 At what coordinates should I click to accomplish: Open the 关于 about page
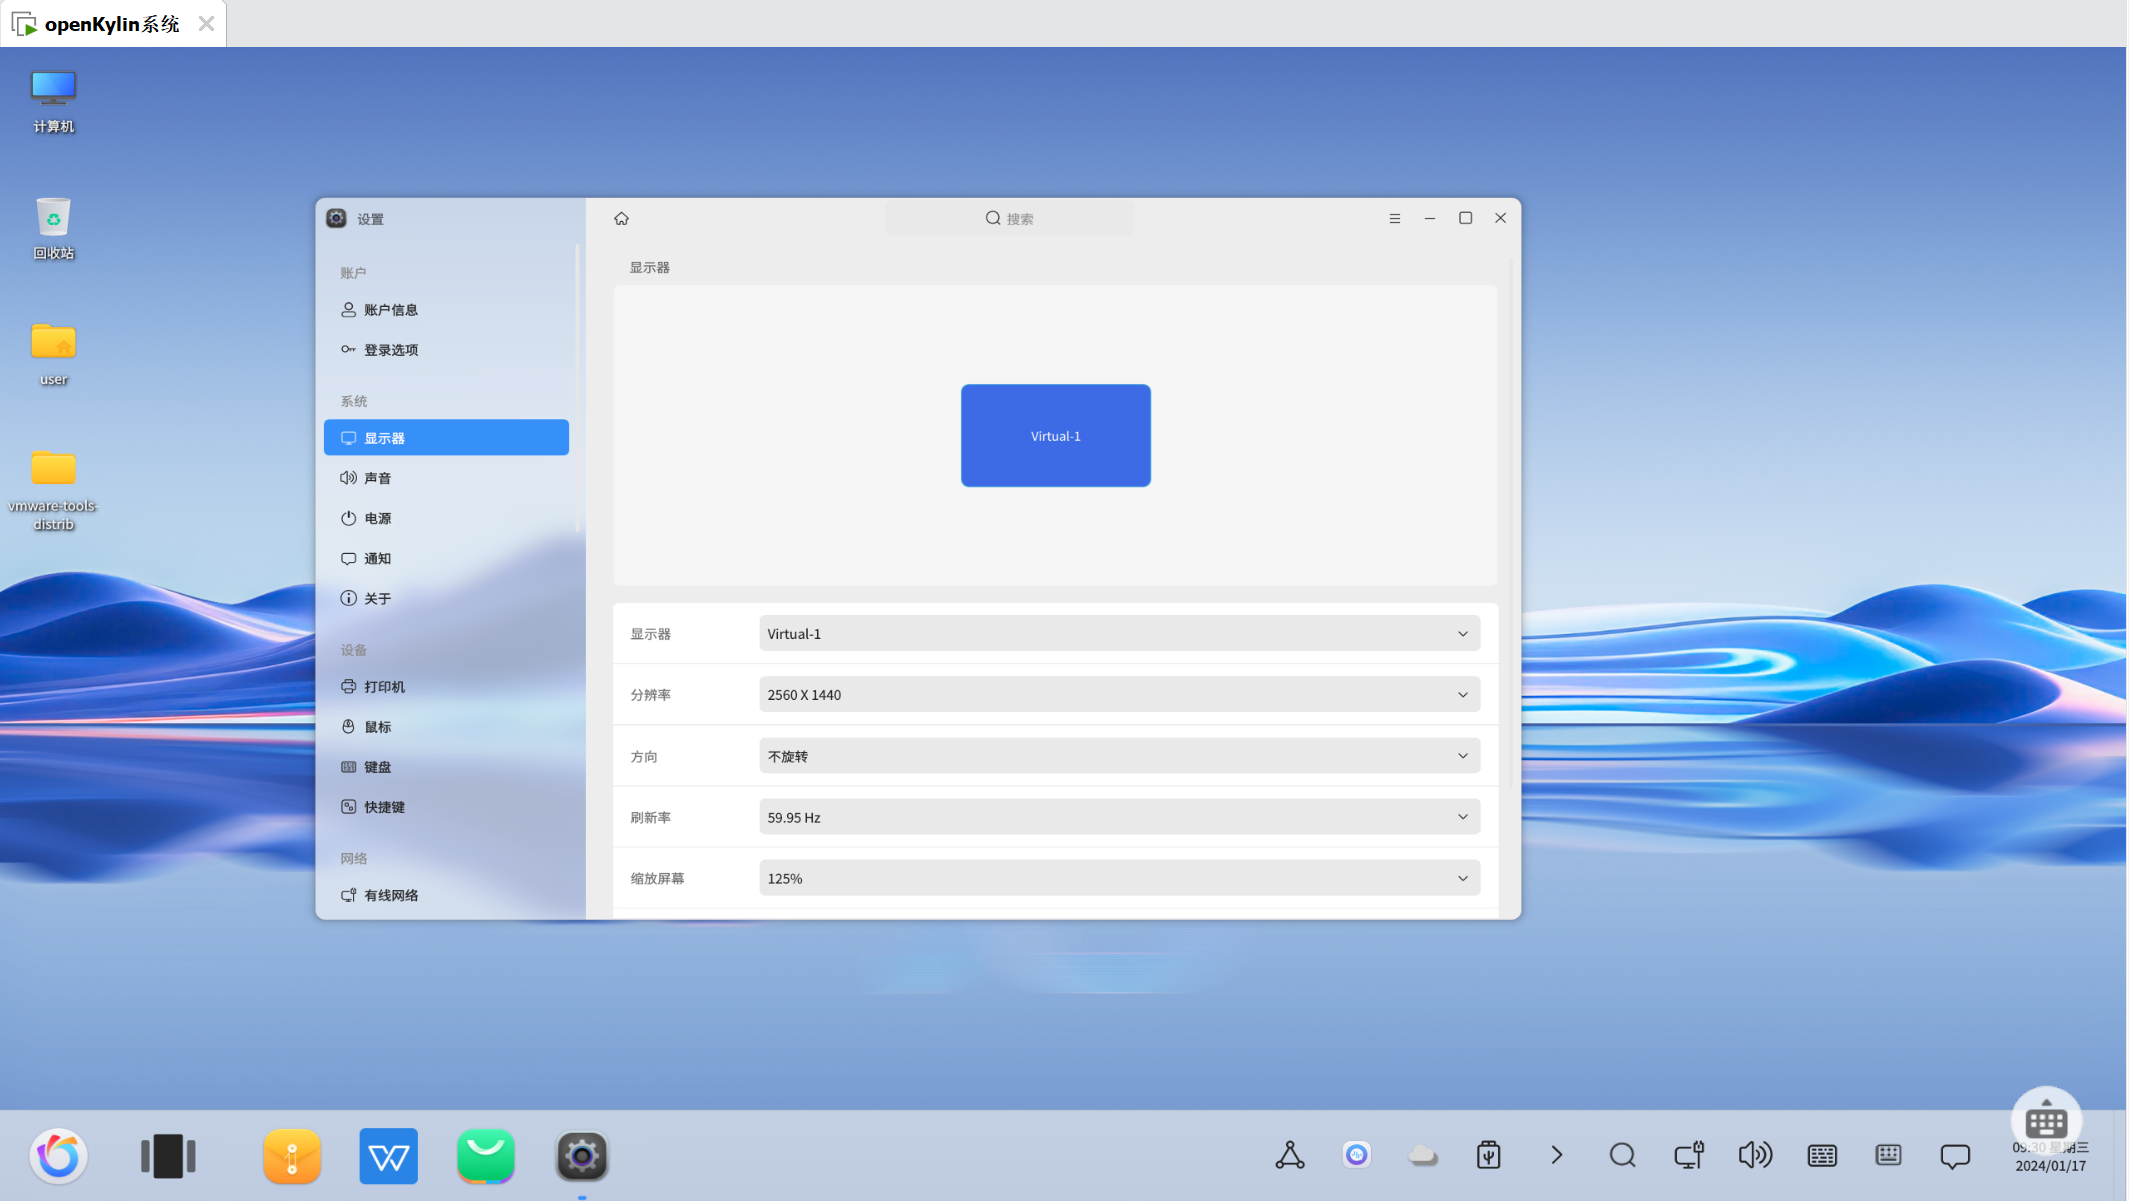[446, 598]
